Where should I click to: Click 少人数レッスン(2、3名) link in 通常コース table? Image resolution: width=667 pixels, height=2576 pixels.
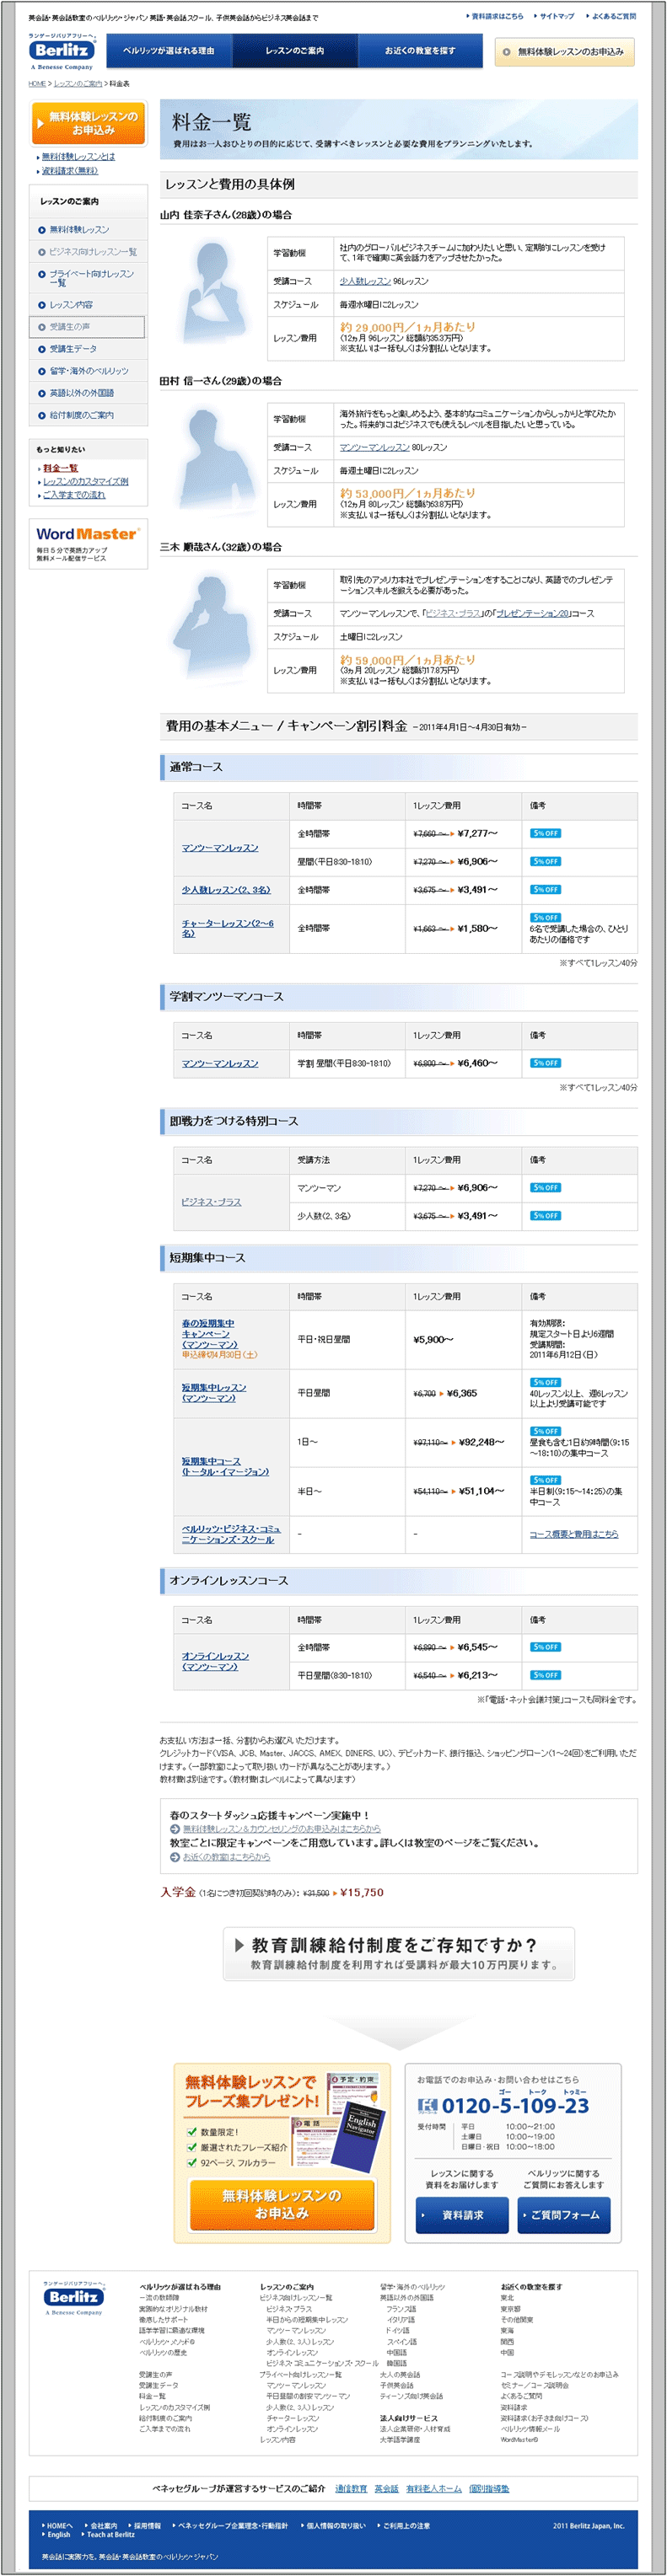point(226,890)
